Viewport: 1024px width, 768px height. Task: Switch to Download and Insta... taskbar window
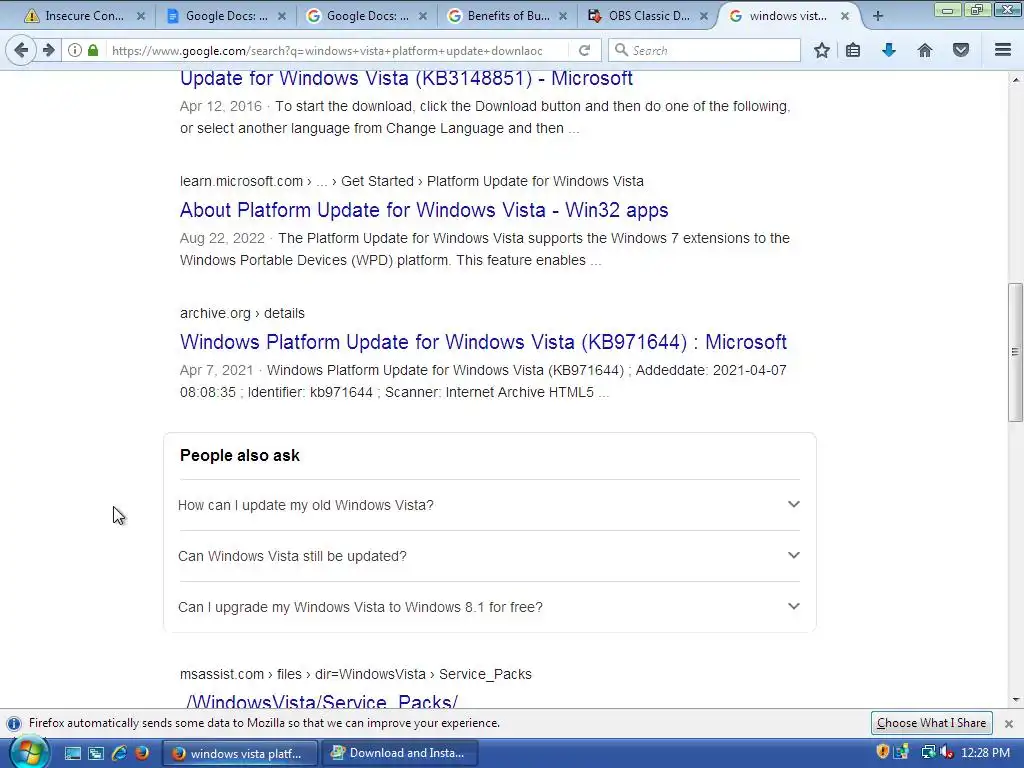pyautogui.click(x=398, y=753)
